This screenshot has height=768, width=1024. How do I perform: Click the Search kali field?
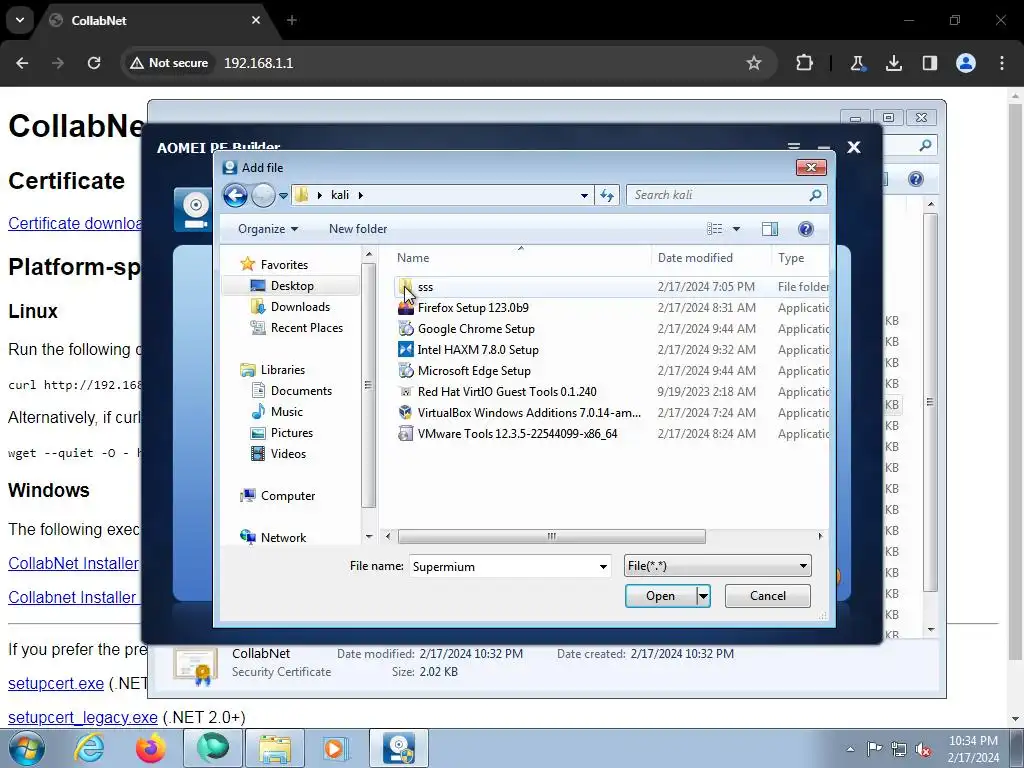click(726, 195)
